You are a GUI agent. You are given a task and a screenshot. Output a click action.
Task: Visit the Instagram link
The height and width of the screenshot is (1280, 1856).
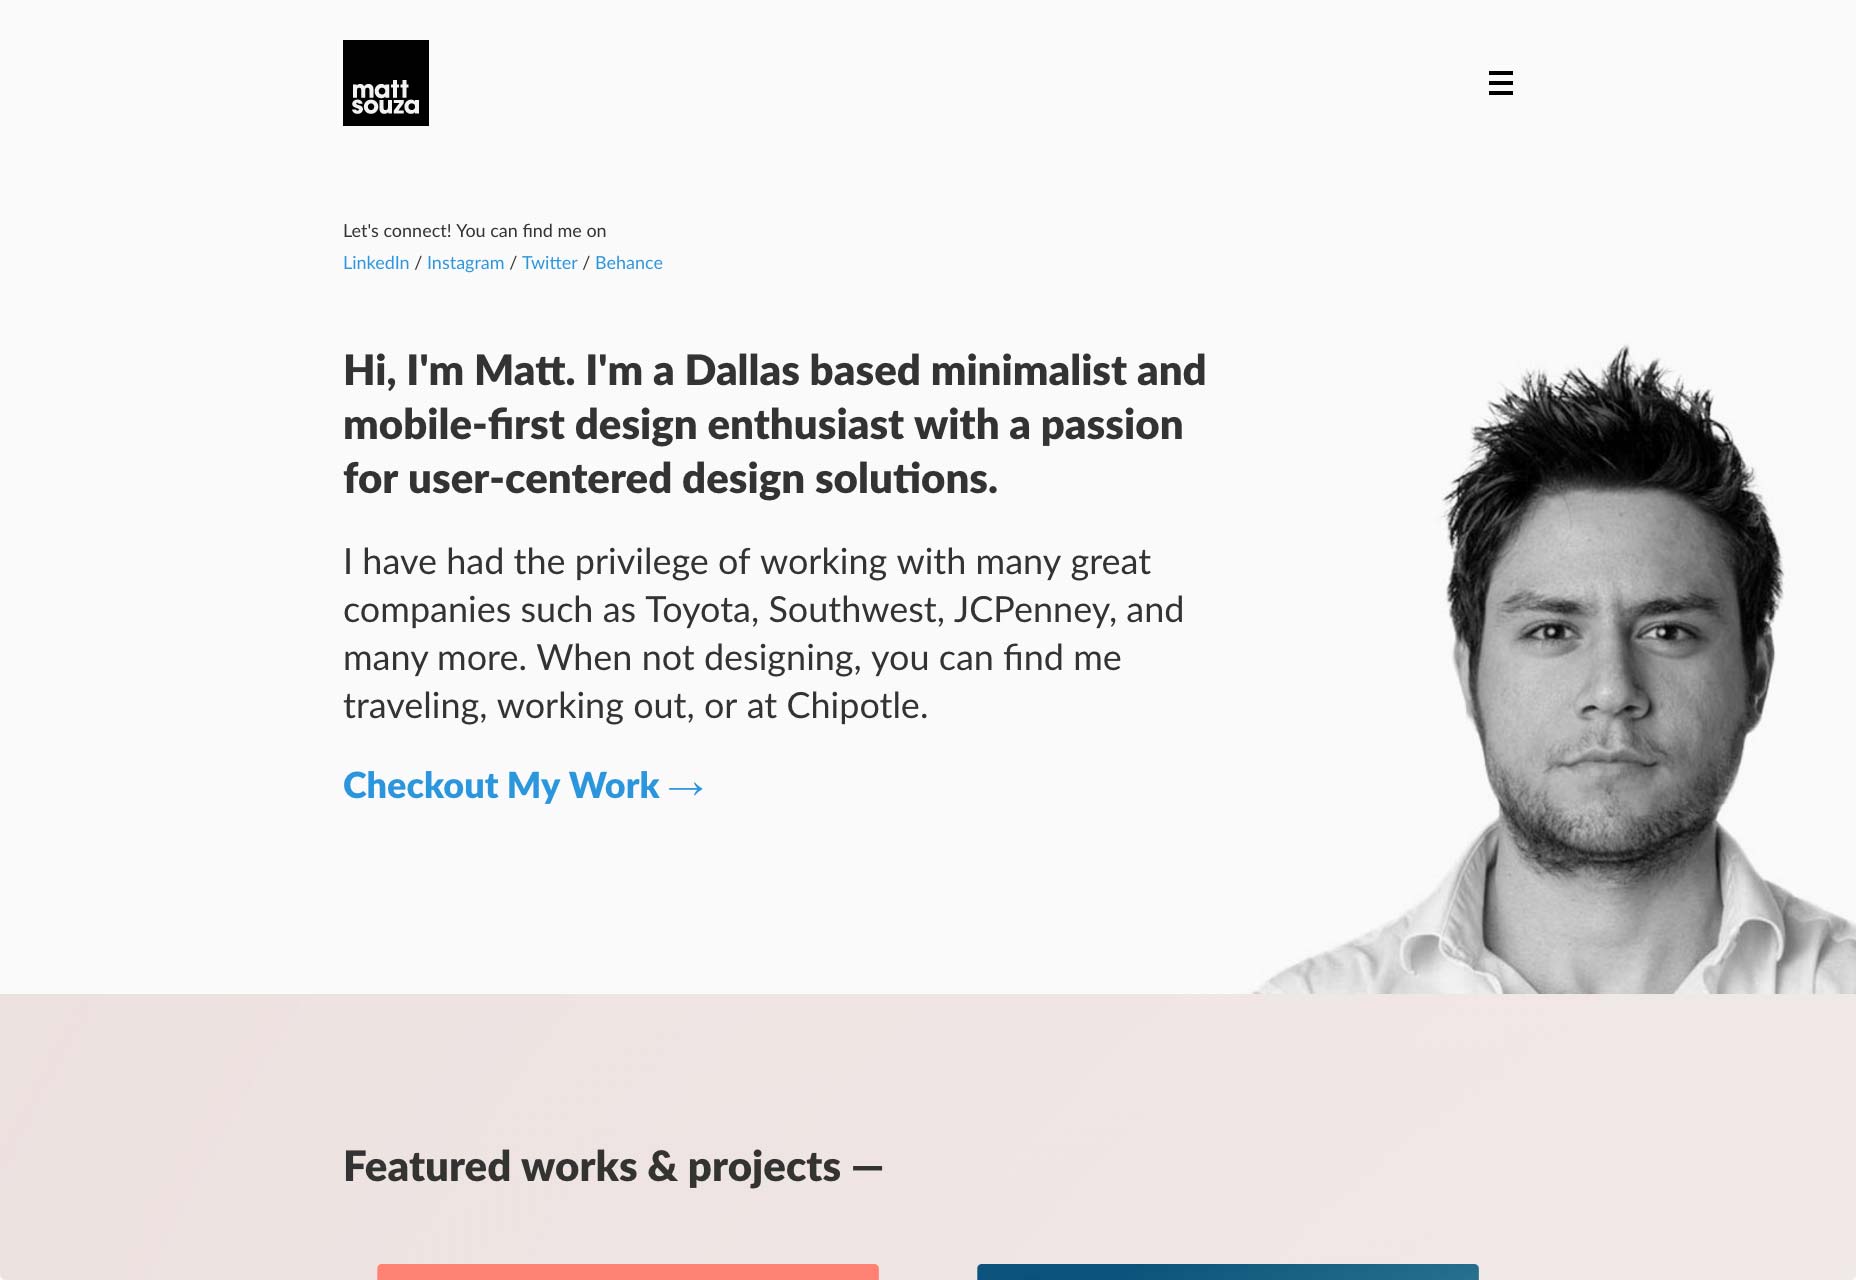[465, 263]
